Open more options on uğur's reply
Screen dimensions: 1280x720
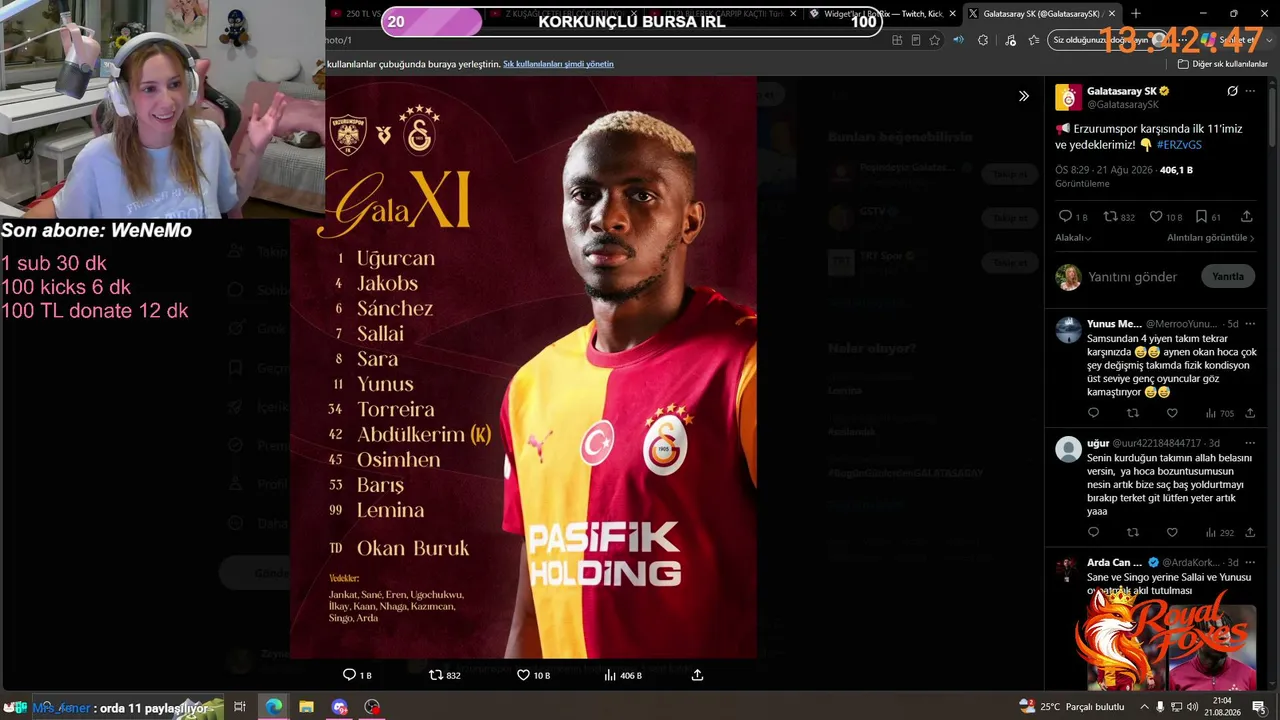[x=1250, y=443]
